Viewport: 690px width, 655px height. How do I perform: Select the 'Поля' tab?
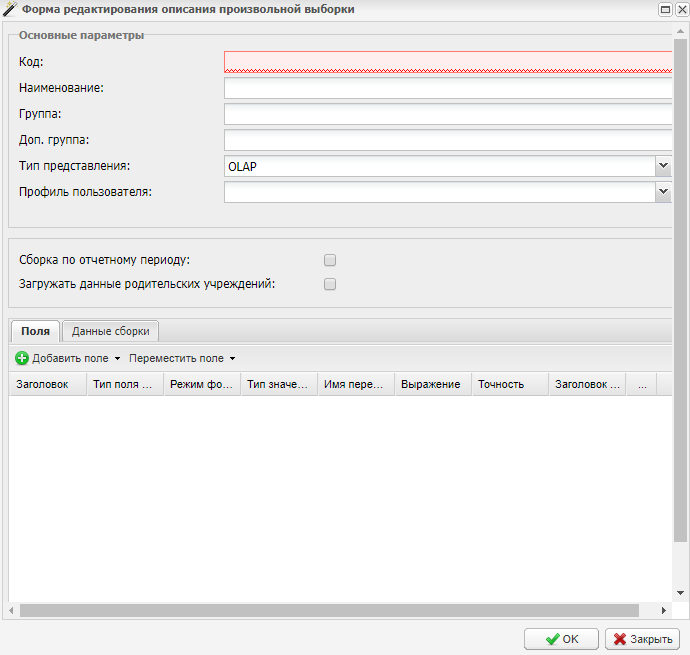point(35,331)
